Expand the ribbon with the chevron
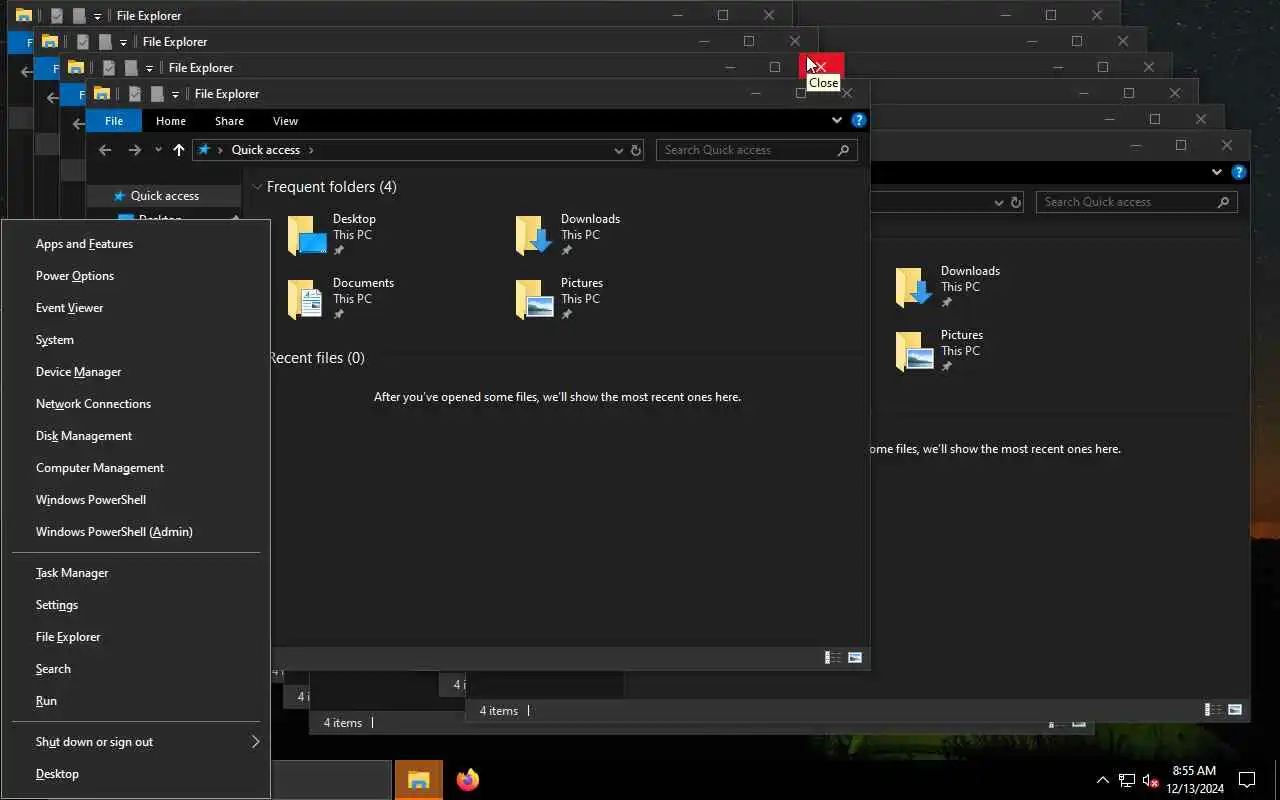The height and width of the screenshot is (800, 1280). 837,120
